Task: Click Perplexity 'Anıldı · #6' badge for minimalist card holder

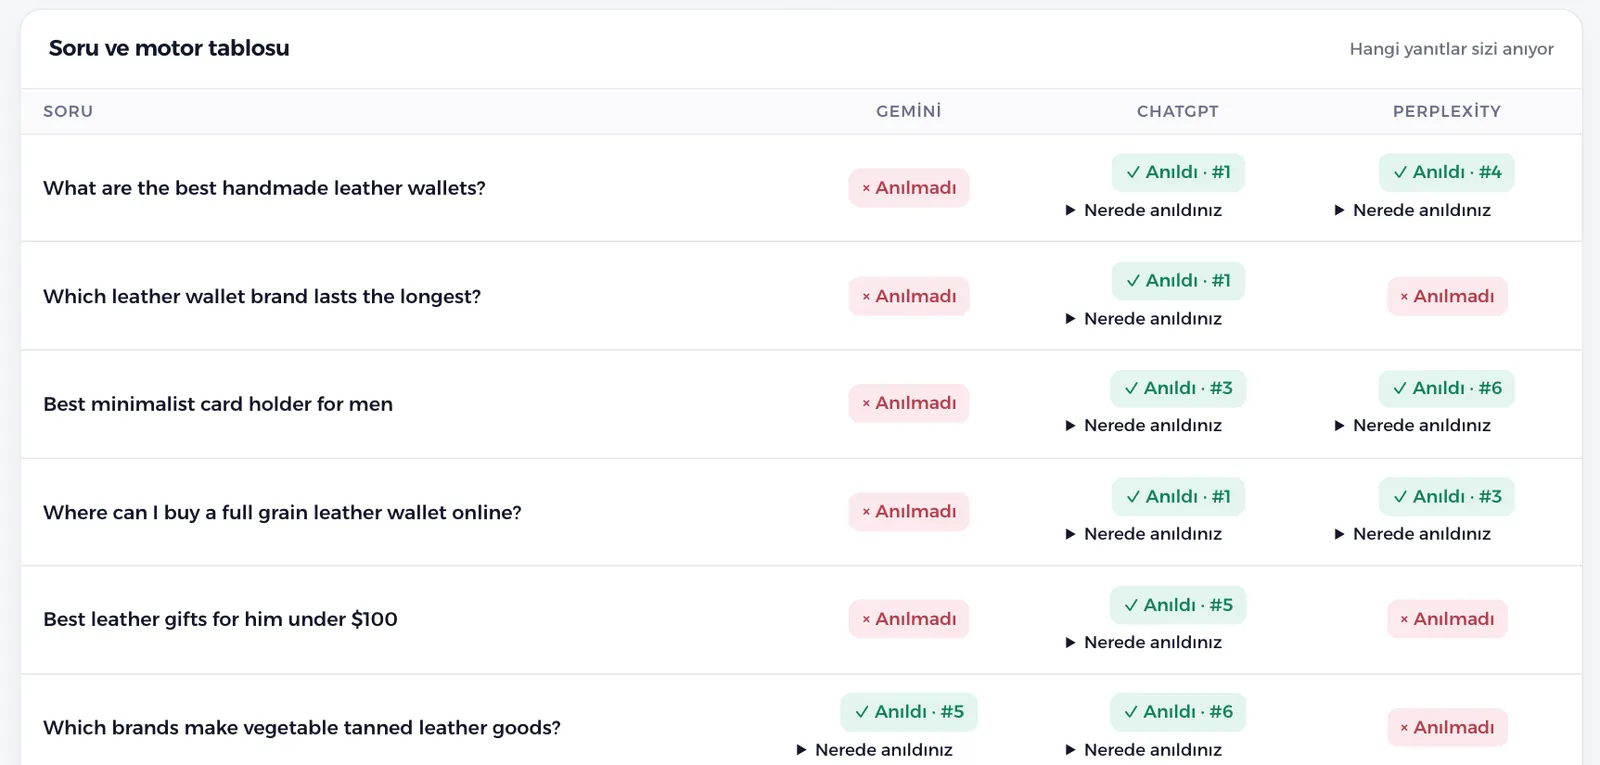Action: coord(1447,388)
